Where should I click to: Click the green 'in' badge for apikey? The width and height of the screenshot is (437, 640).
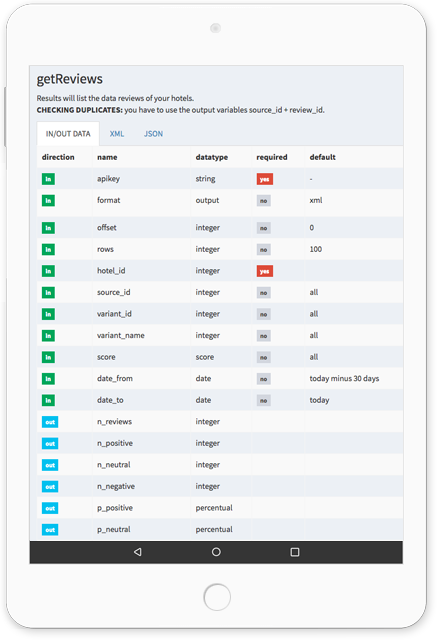(48, 179)
